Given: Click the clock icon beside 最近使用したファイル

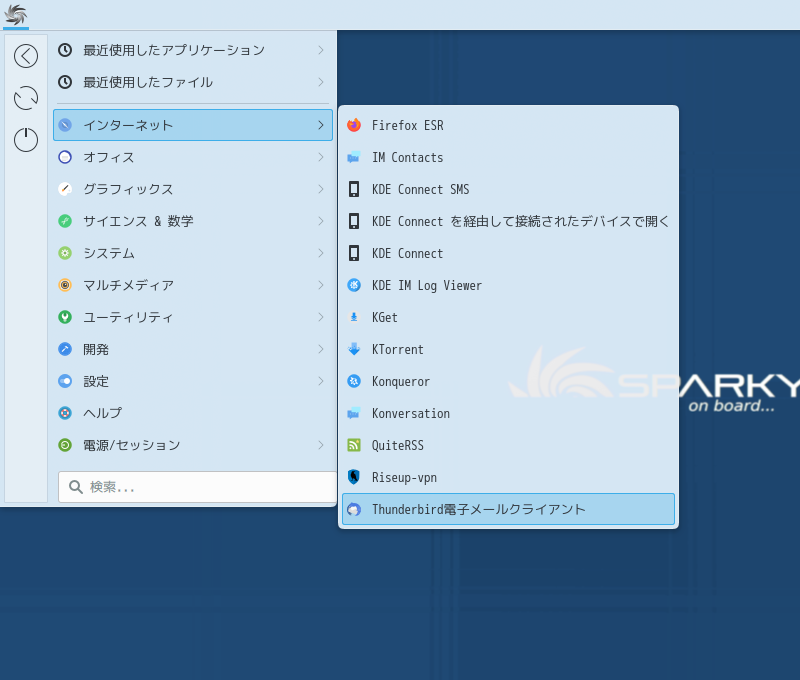Looking at the screenshot, I should pyautogui.click(x=65, y=82).
